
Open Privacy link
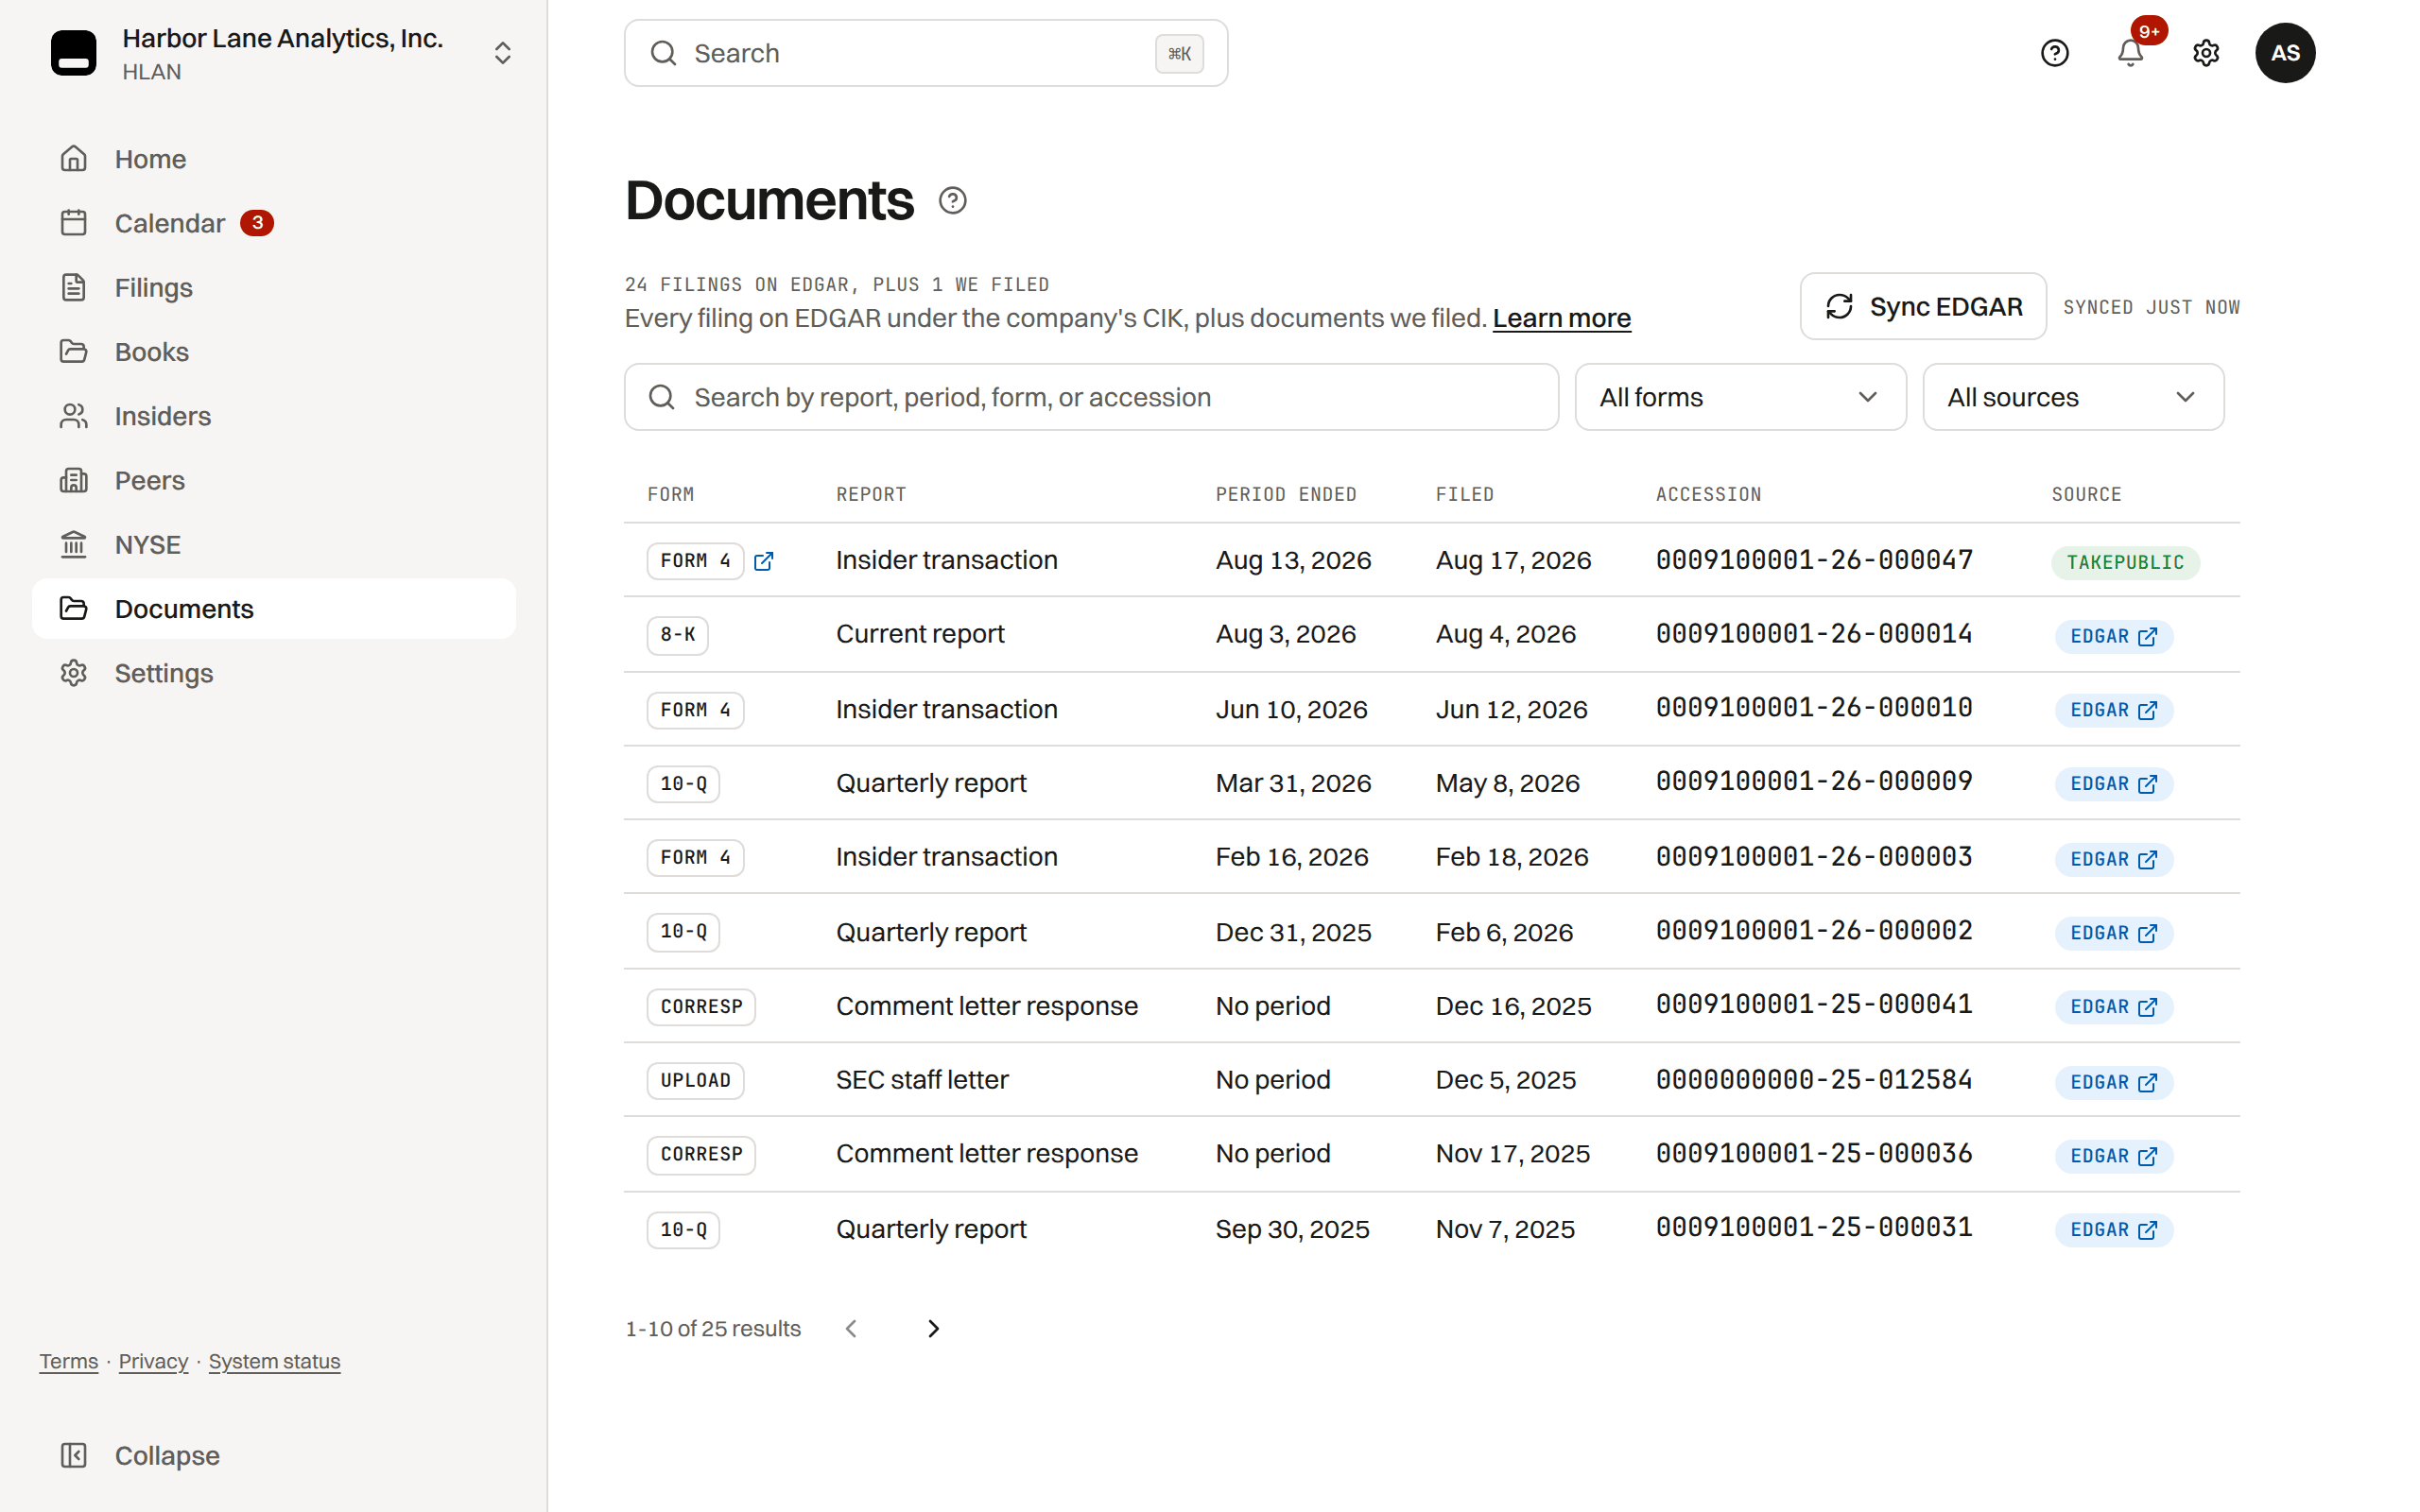pos(153,1361)
